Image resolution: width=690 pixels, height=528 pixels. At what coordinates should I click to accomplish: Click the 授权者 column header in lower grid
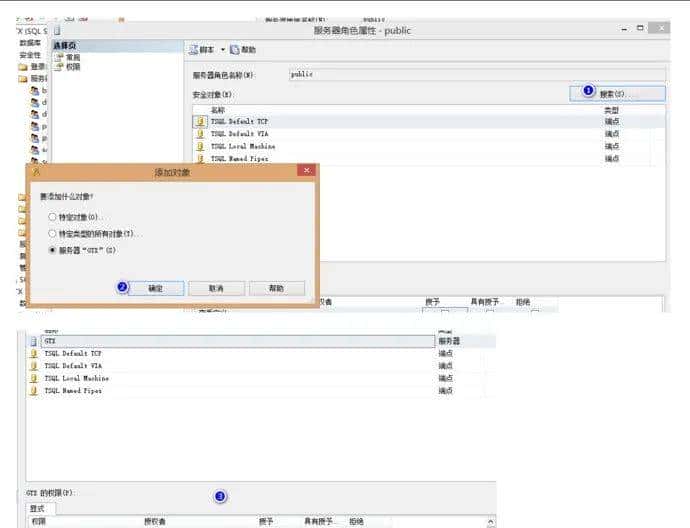[x=155, y=521]
